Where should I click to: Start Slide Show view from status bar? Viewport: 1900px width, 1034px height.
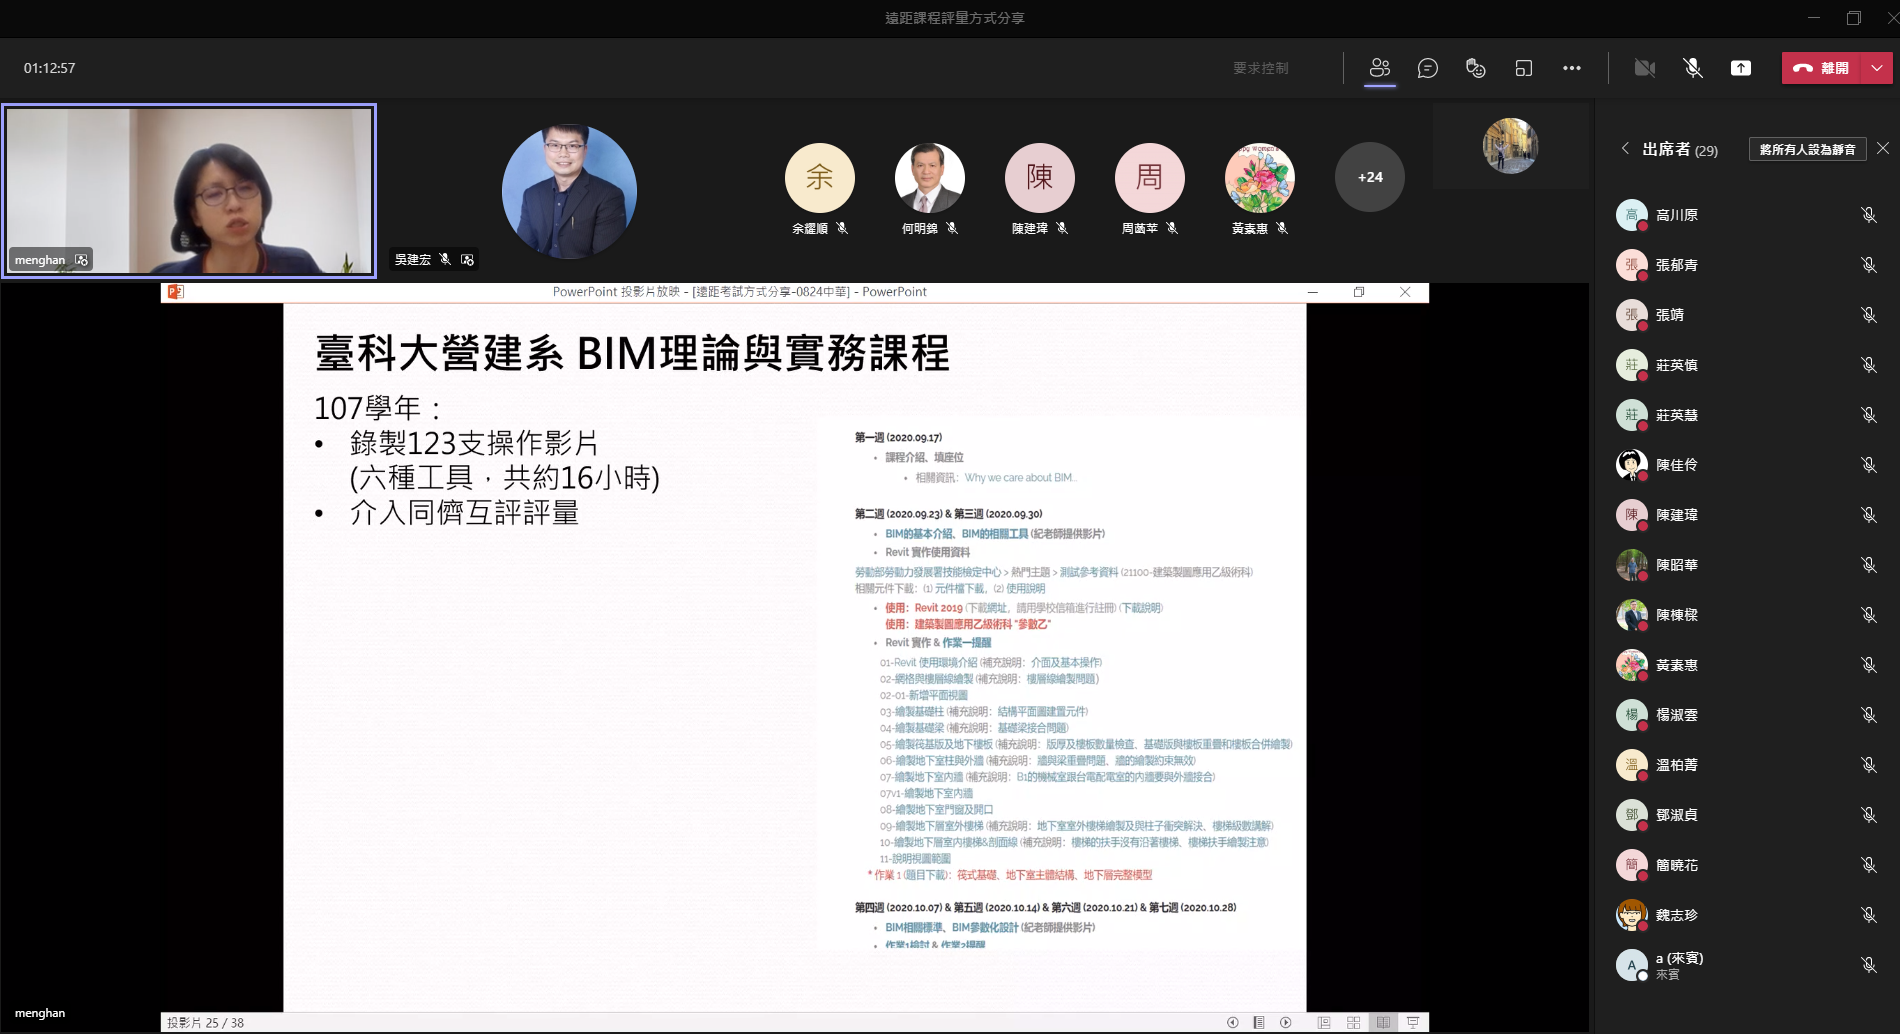pos(1413,1022)
